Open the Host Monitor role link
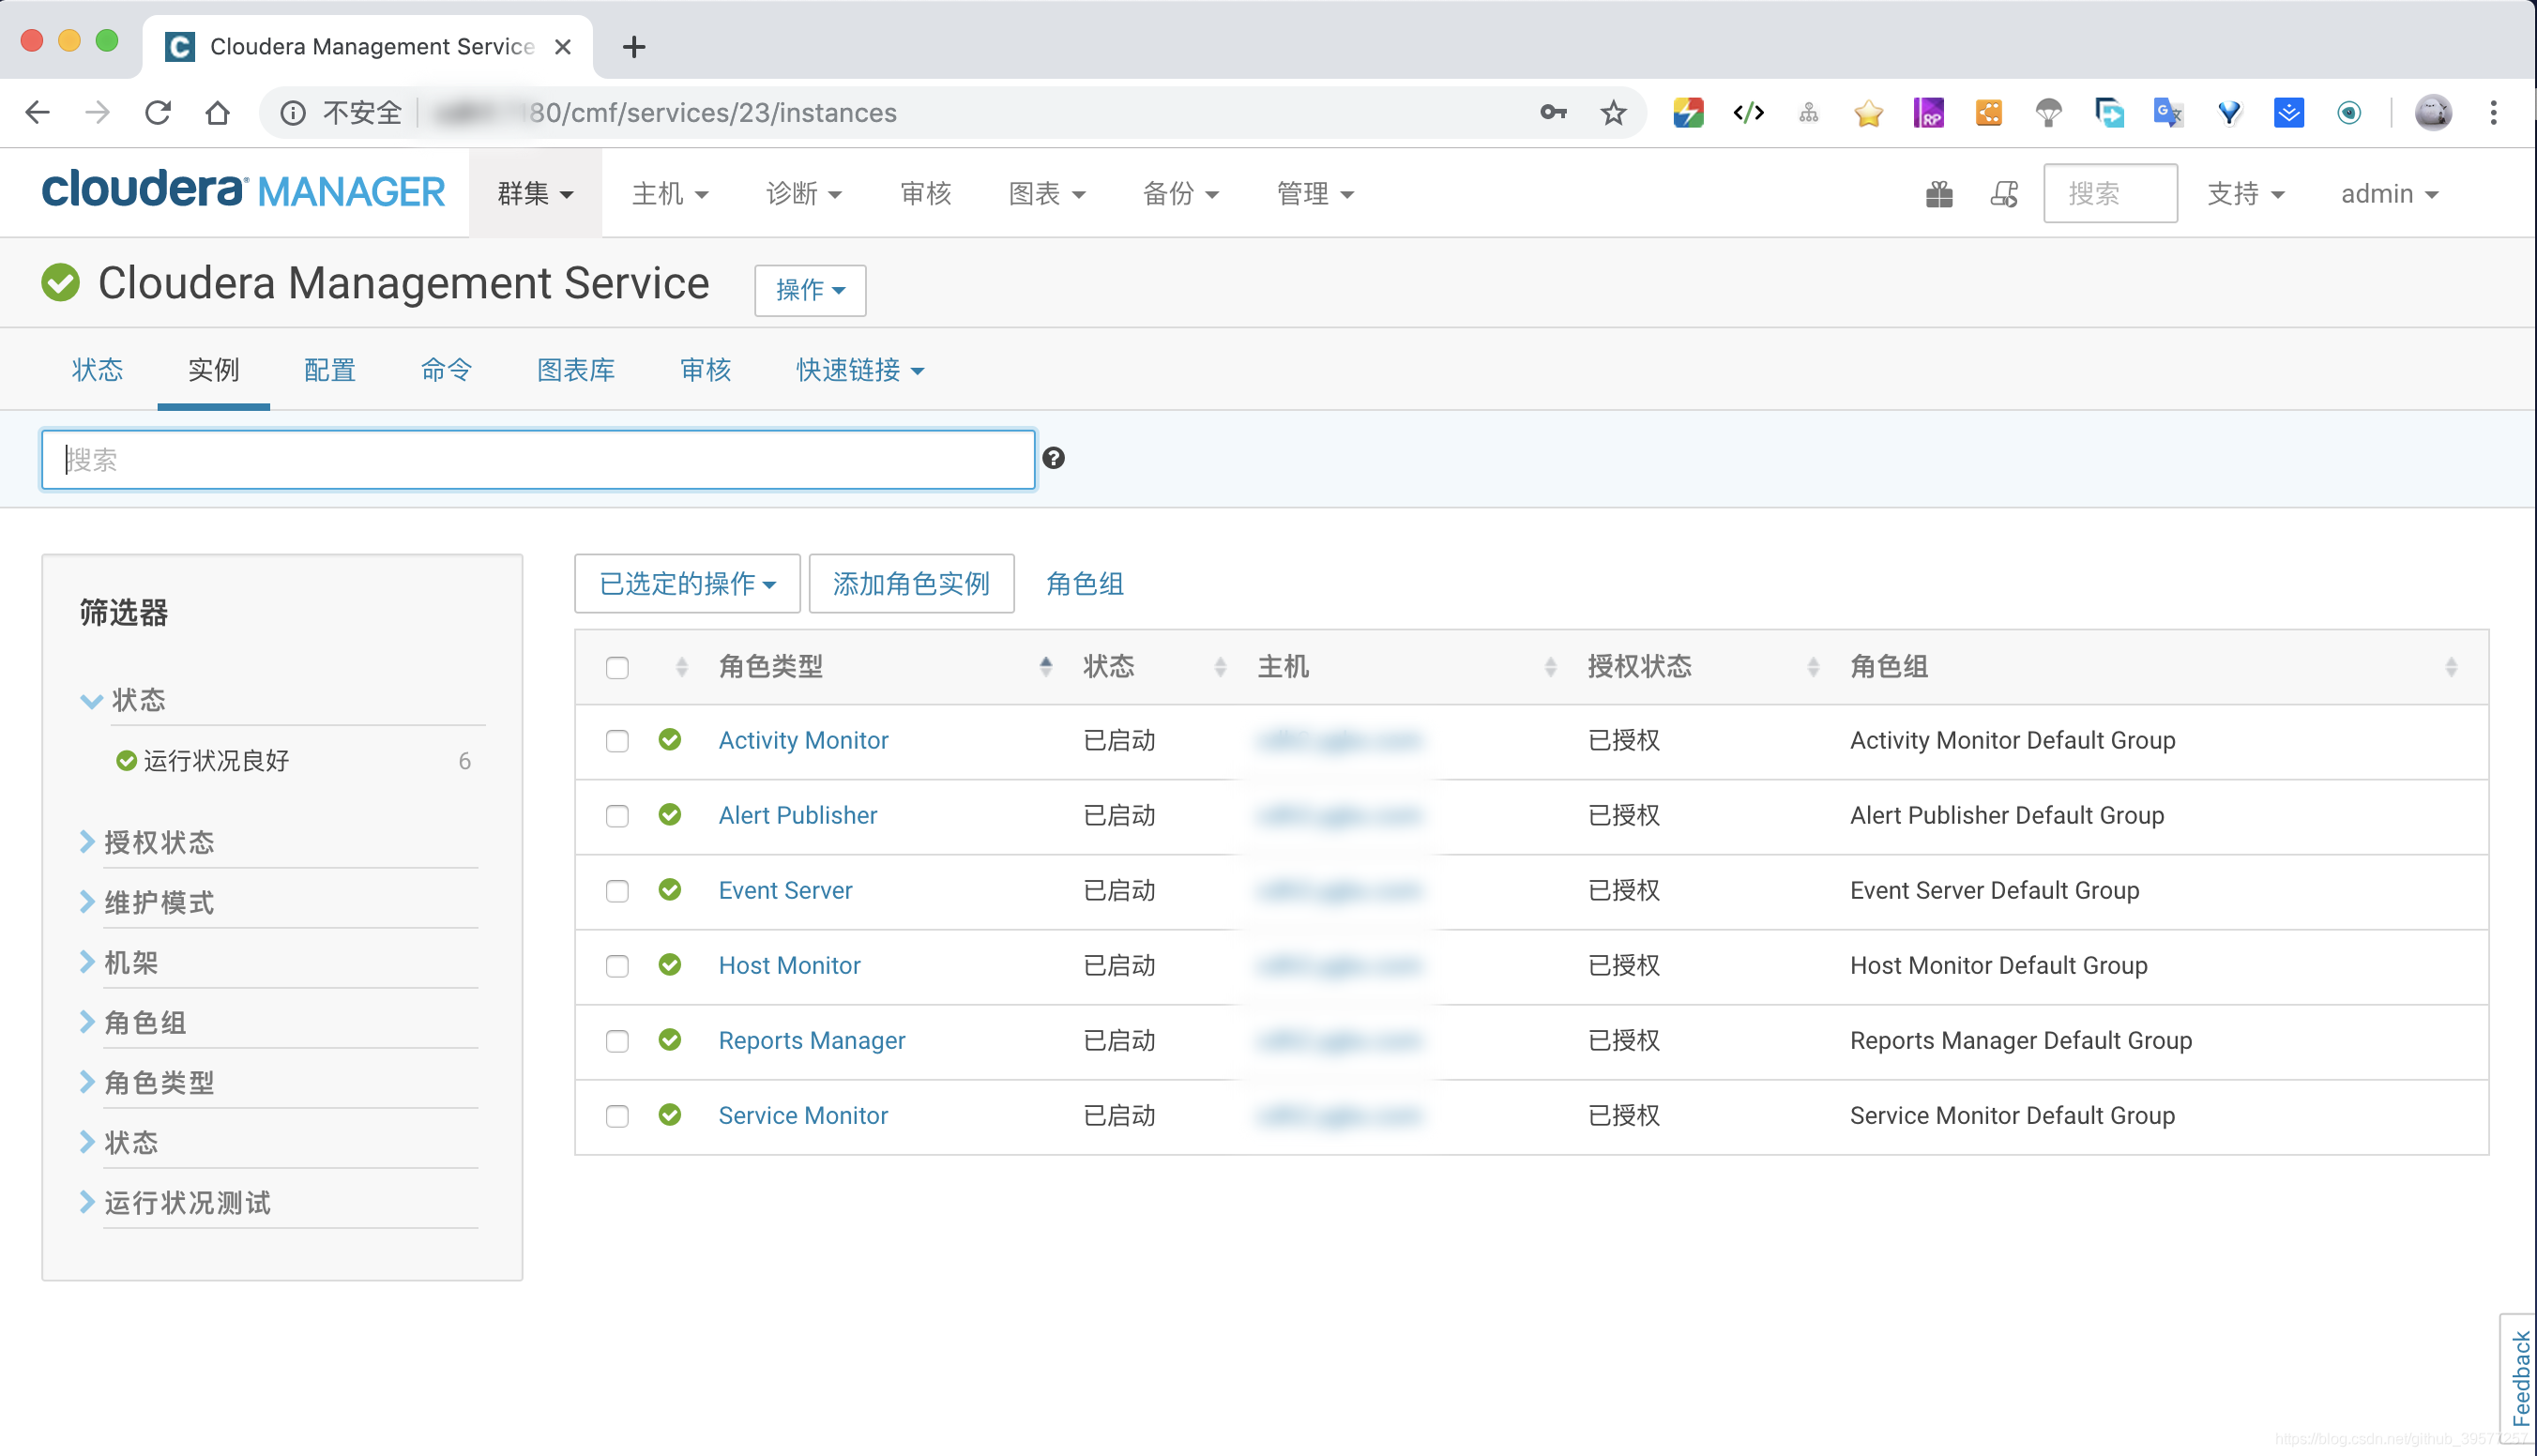The width and height of the screenshot is (2537, 1456). (x=789, y=965)
